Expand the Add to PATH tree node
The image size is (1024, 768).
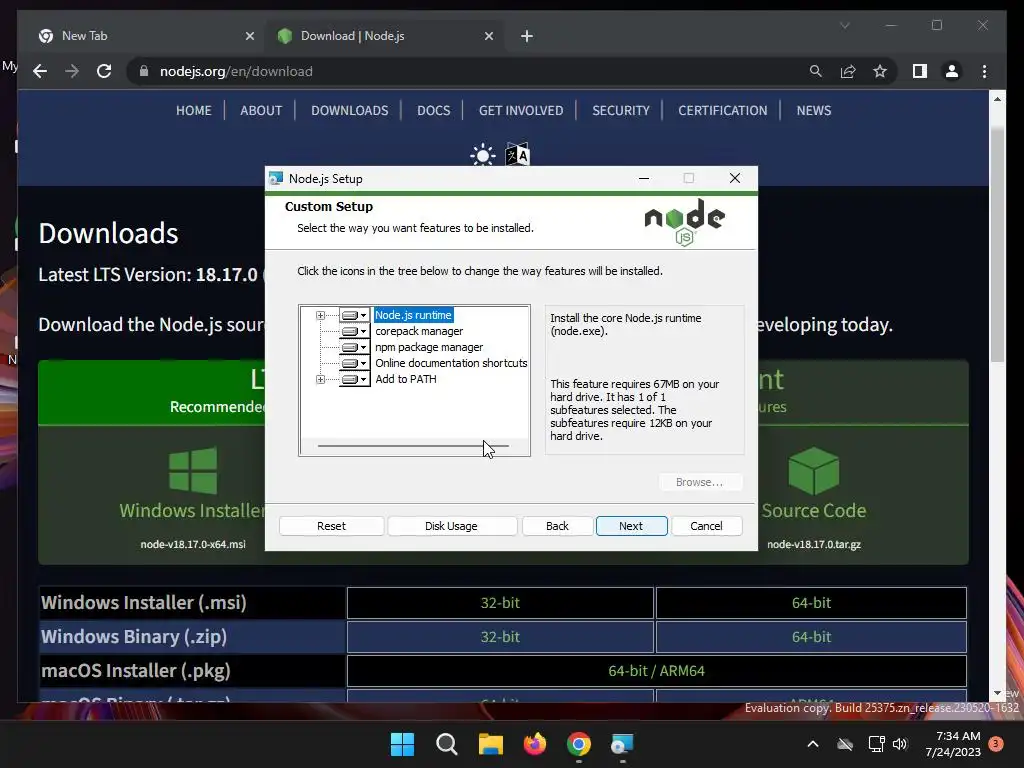coord(320,379)
